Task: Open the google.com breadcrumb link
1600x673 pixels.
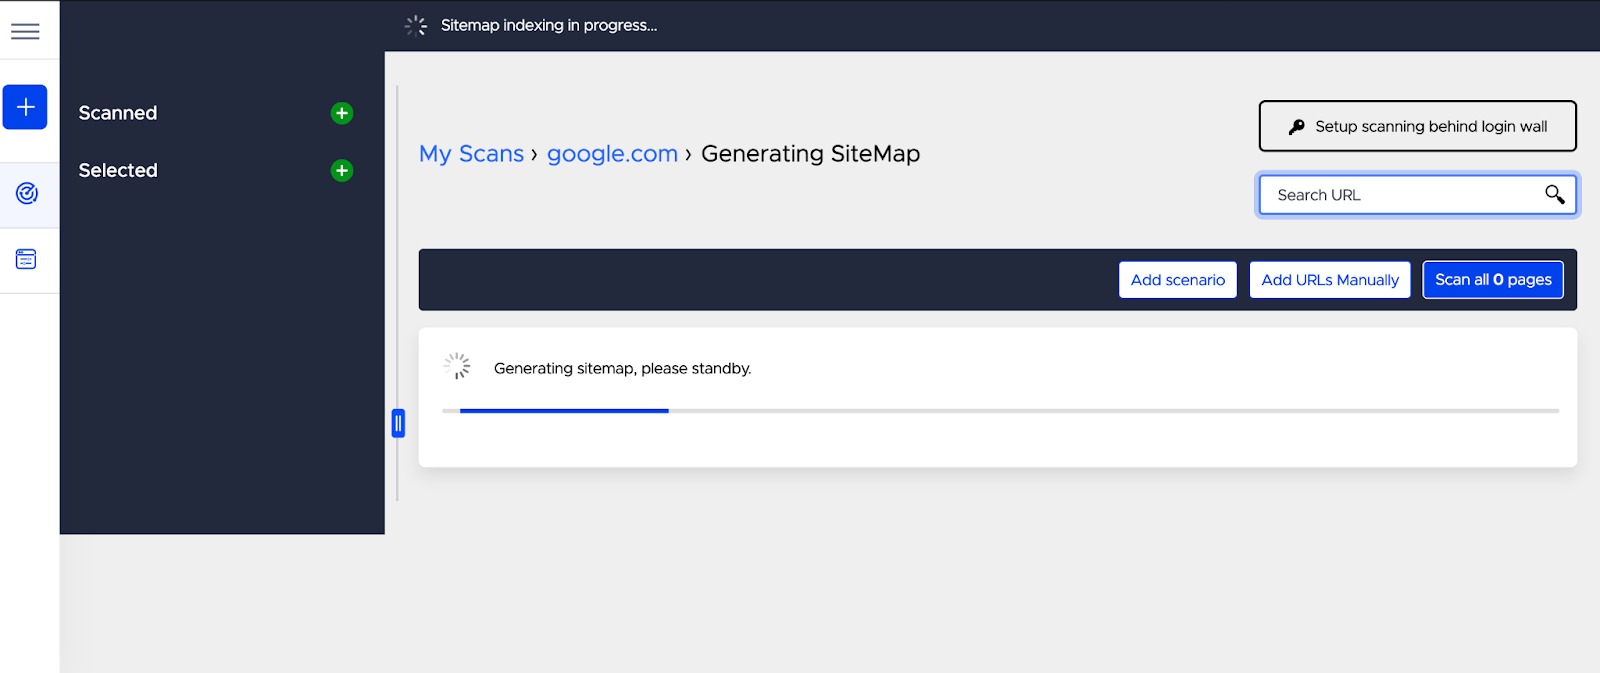Action: click(x=612, y=154)
